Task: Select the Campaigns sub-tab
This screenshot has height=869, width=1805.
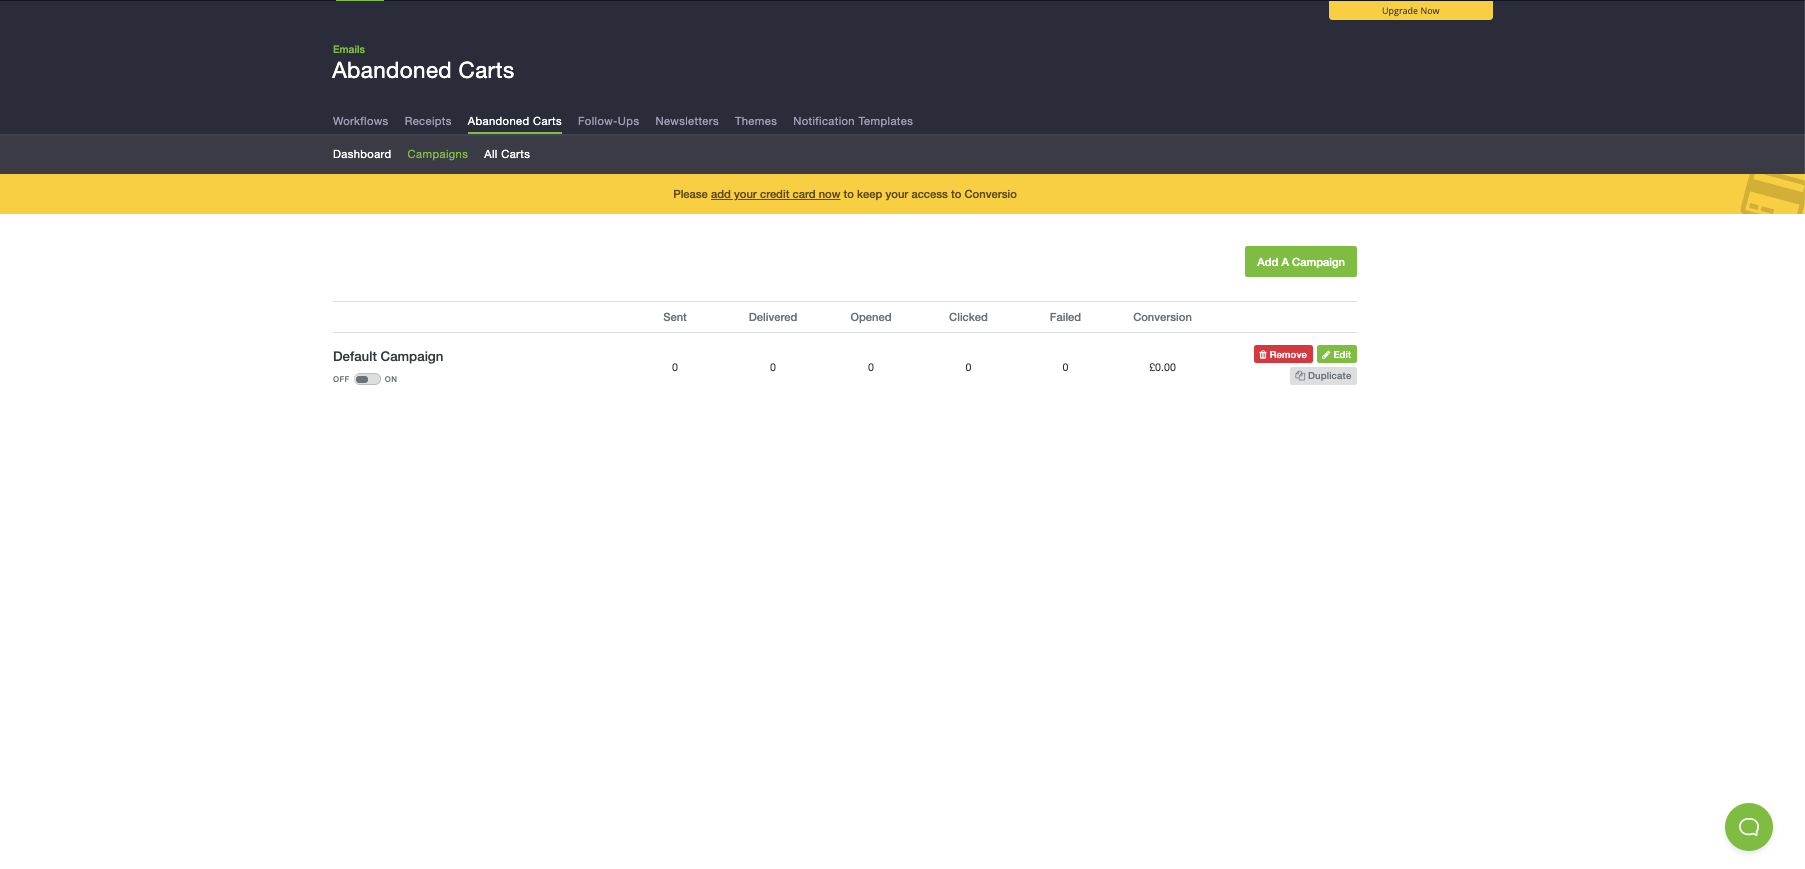Action: (x=437, y=154)
